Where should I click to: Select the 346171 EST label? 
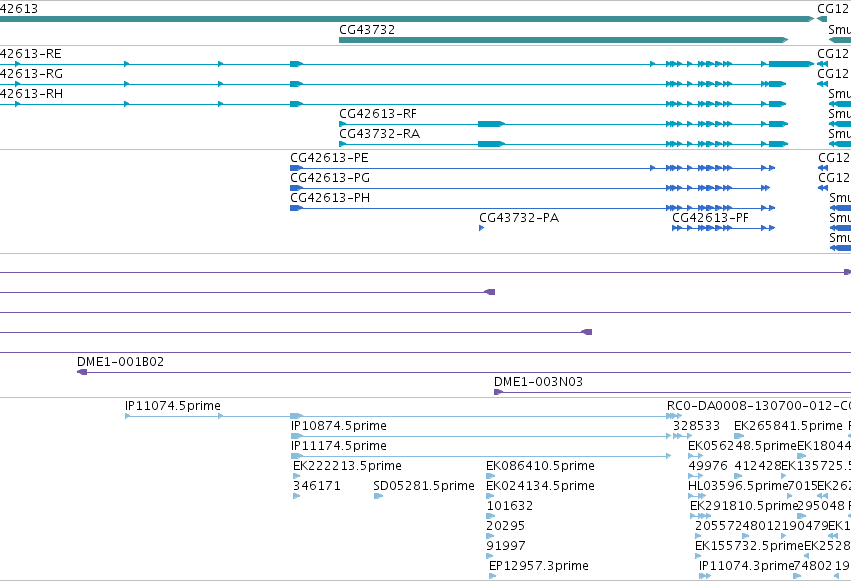(x=317, y=486)
